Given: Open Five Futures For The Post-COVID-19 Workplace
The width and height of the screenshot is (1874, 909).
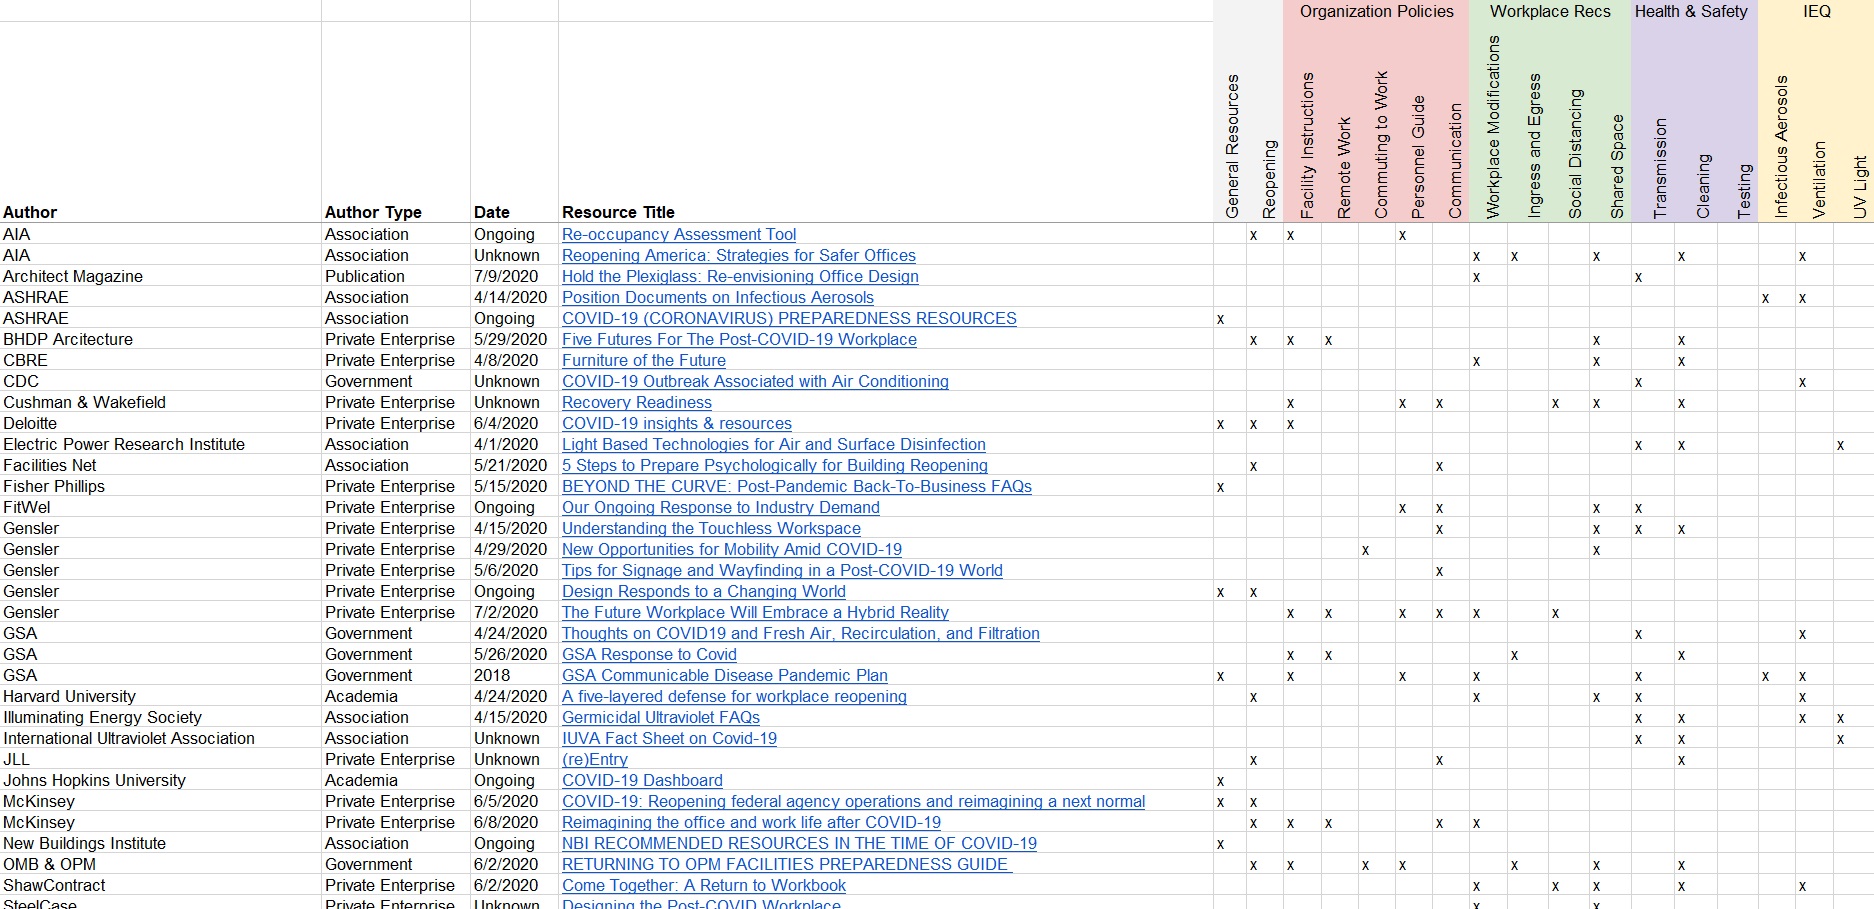Looking at the screenshot, I should [x=739, y=339].
